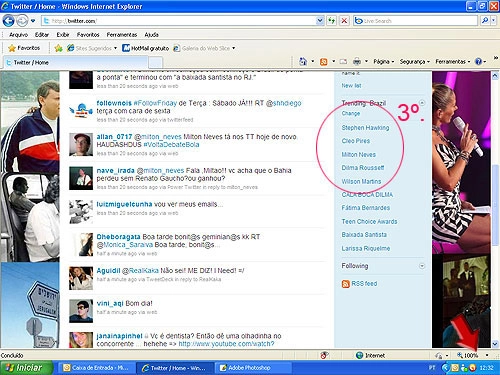500x375 pixels.
Task: Open the Página command bar dropdown
Action: [384, 62]
